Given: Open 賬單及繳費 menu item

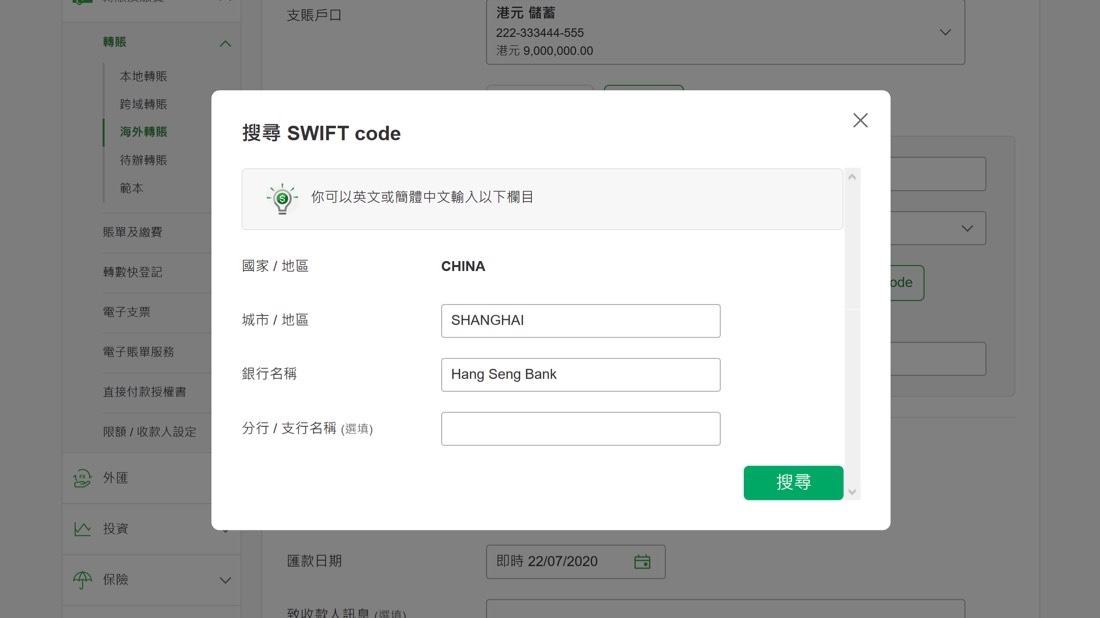Looking at the screenshot, I should (132, 232).
